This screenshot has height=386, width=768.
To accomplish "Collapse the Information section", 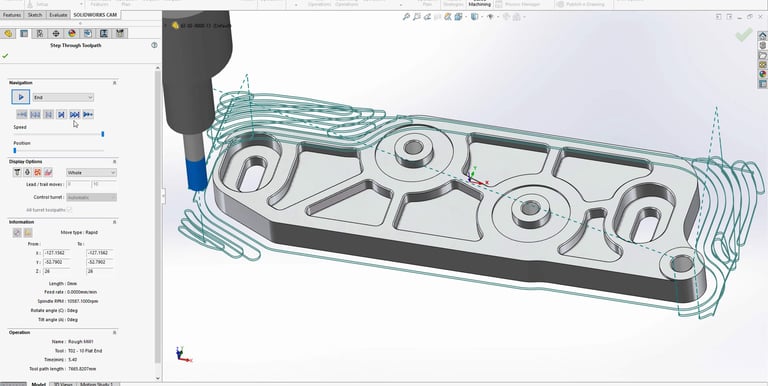I will pyautogui.click(x=115, y=222).
